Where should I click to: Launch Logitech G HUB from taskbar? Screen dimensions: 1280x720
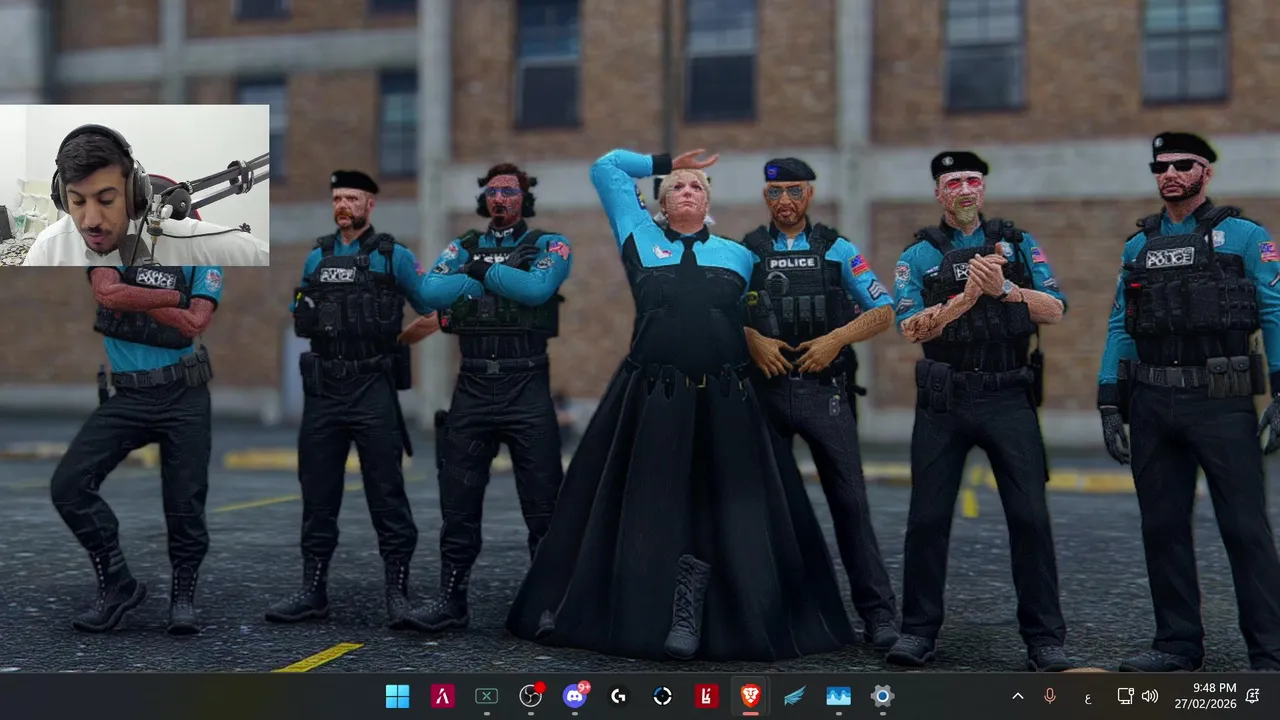[x=619, y=696]
